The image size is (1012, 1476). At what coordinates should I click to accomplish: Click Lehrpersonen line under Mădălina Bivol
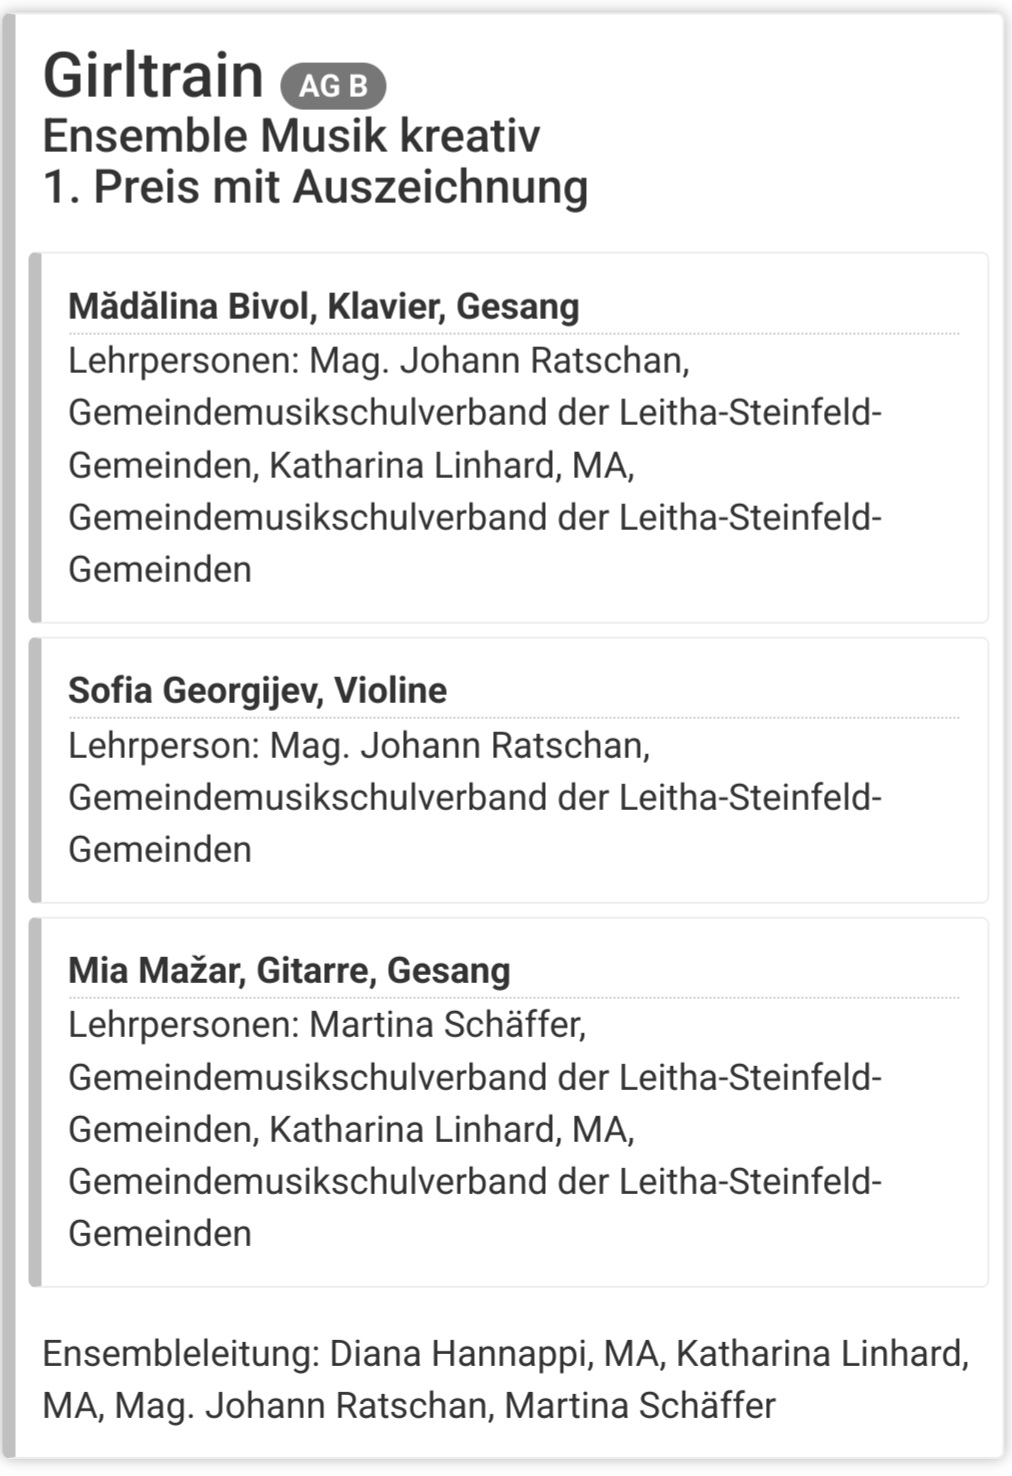[378, 360]
